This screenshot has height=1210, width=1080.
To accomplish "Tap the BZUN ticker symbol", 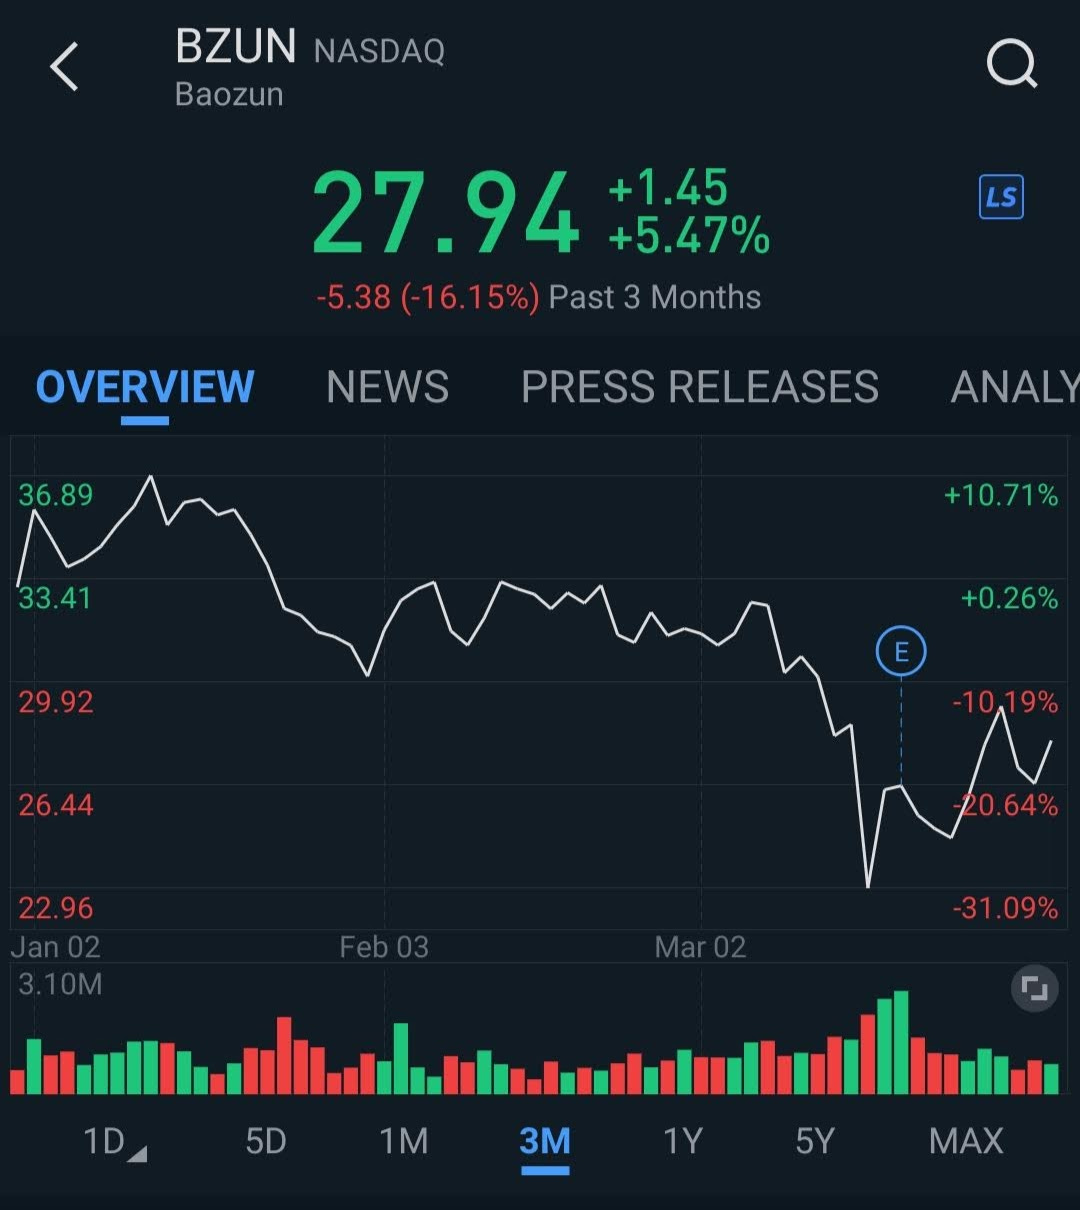I will [x=236, y=46].
